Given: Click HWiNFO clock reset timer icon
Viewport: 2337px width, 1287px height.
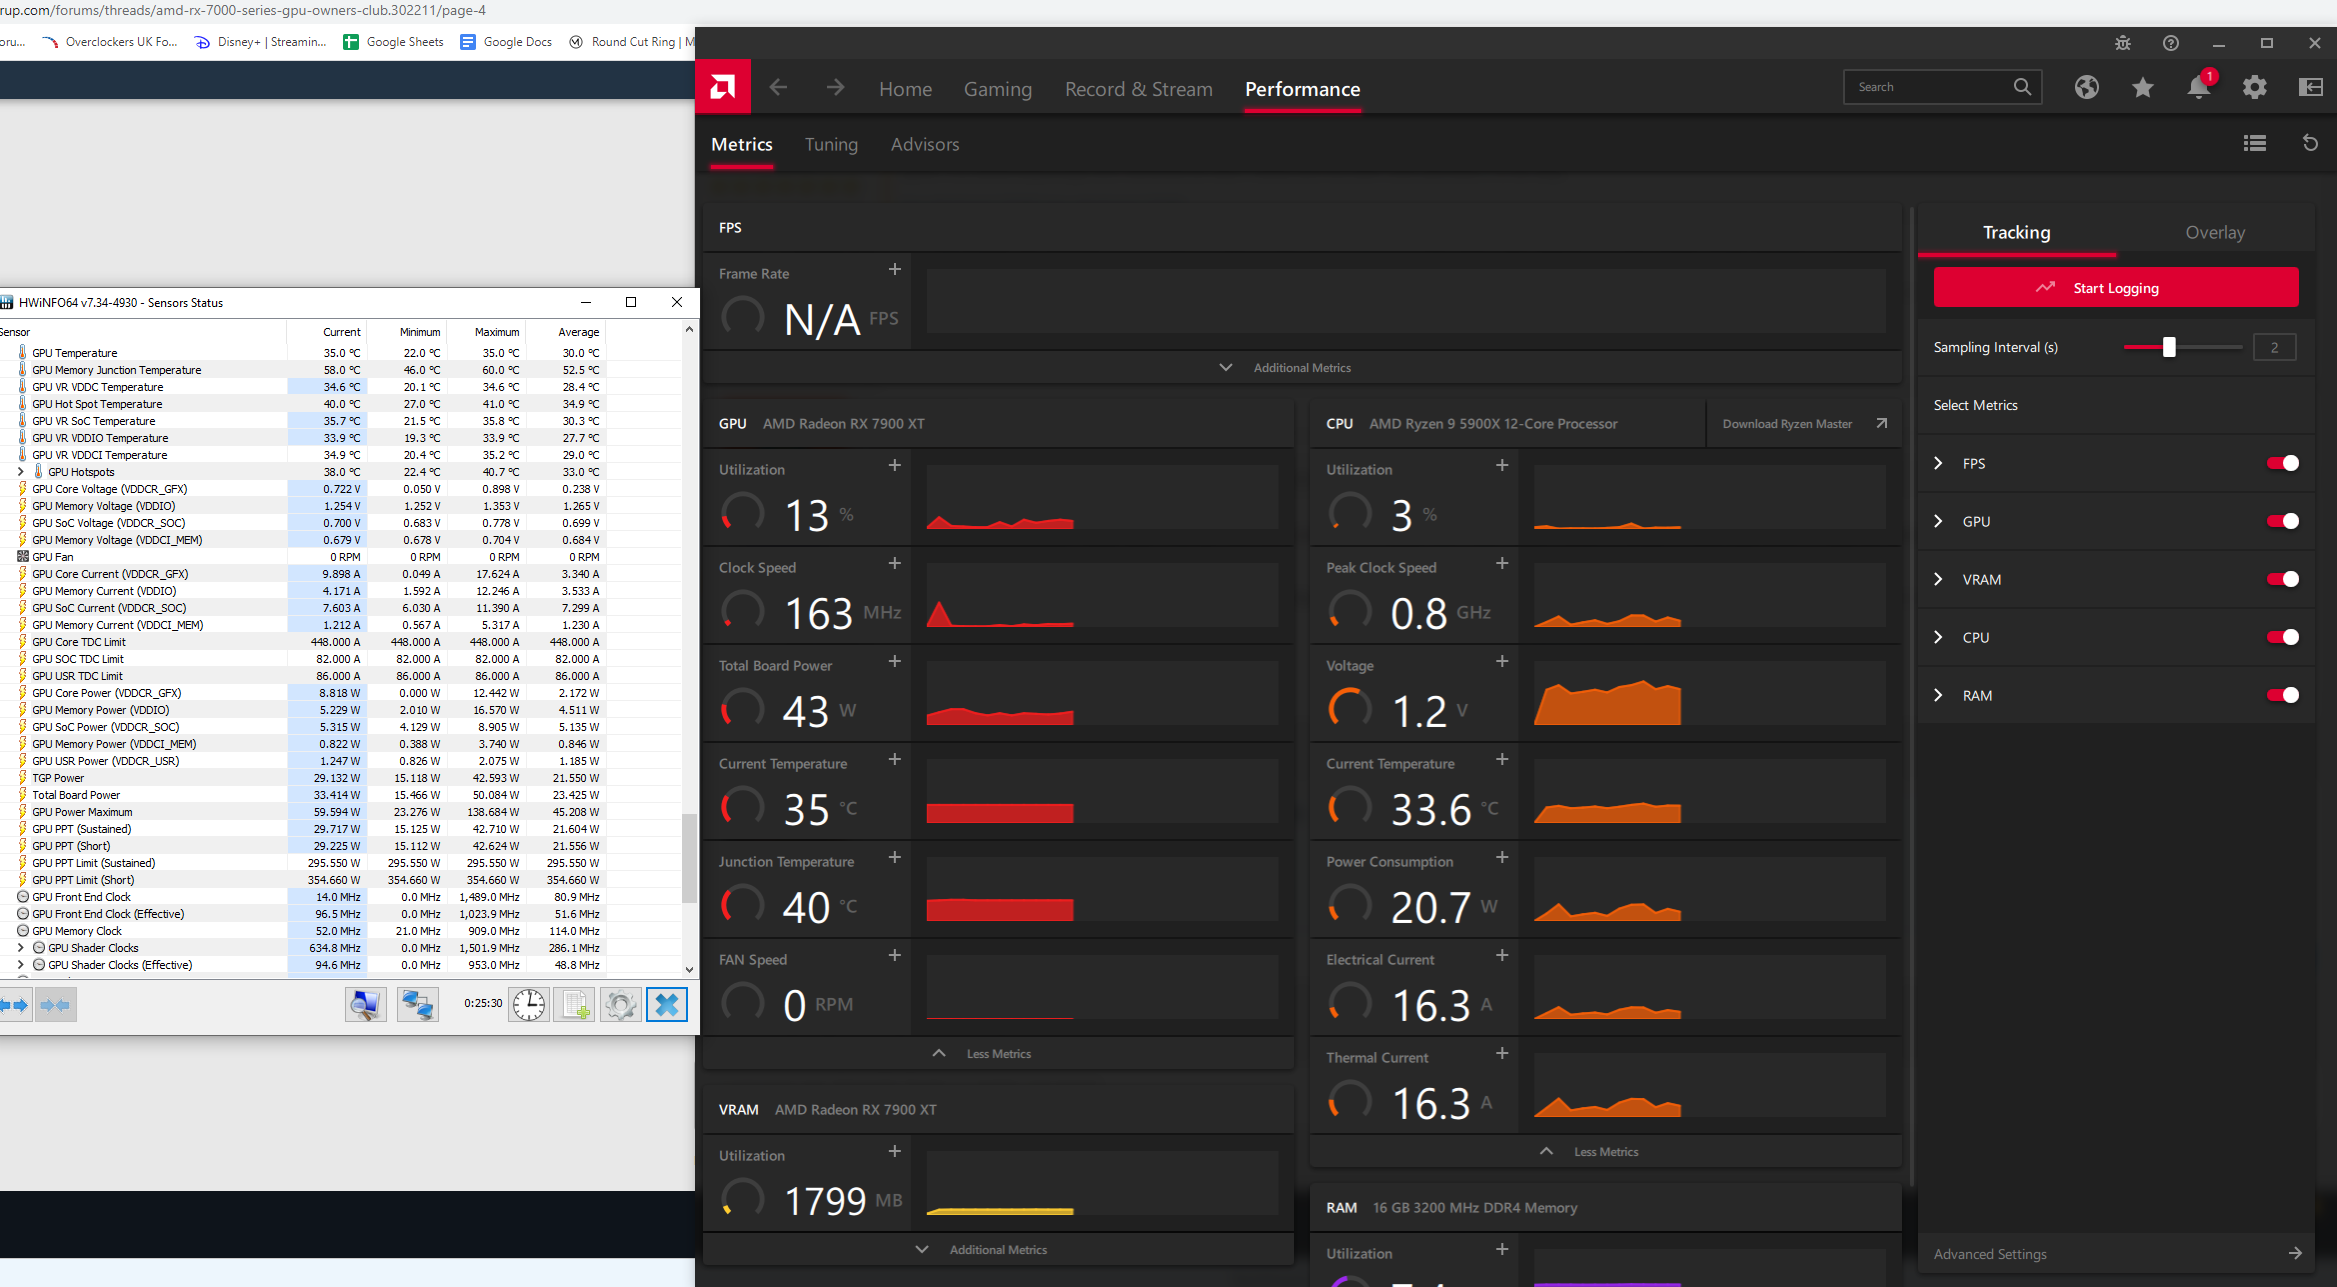Looking at the screenshot, I should (x=529, y=1004).
